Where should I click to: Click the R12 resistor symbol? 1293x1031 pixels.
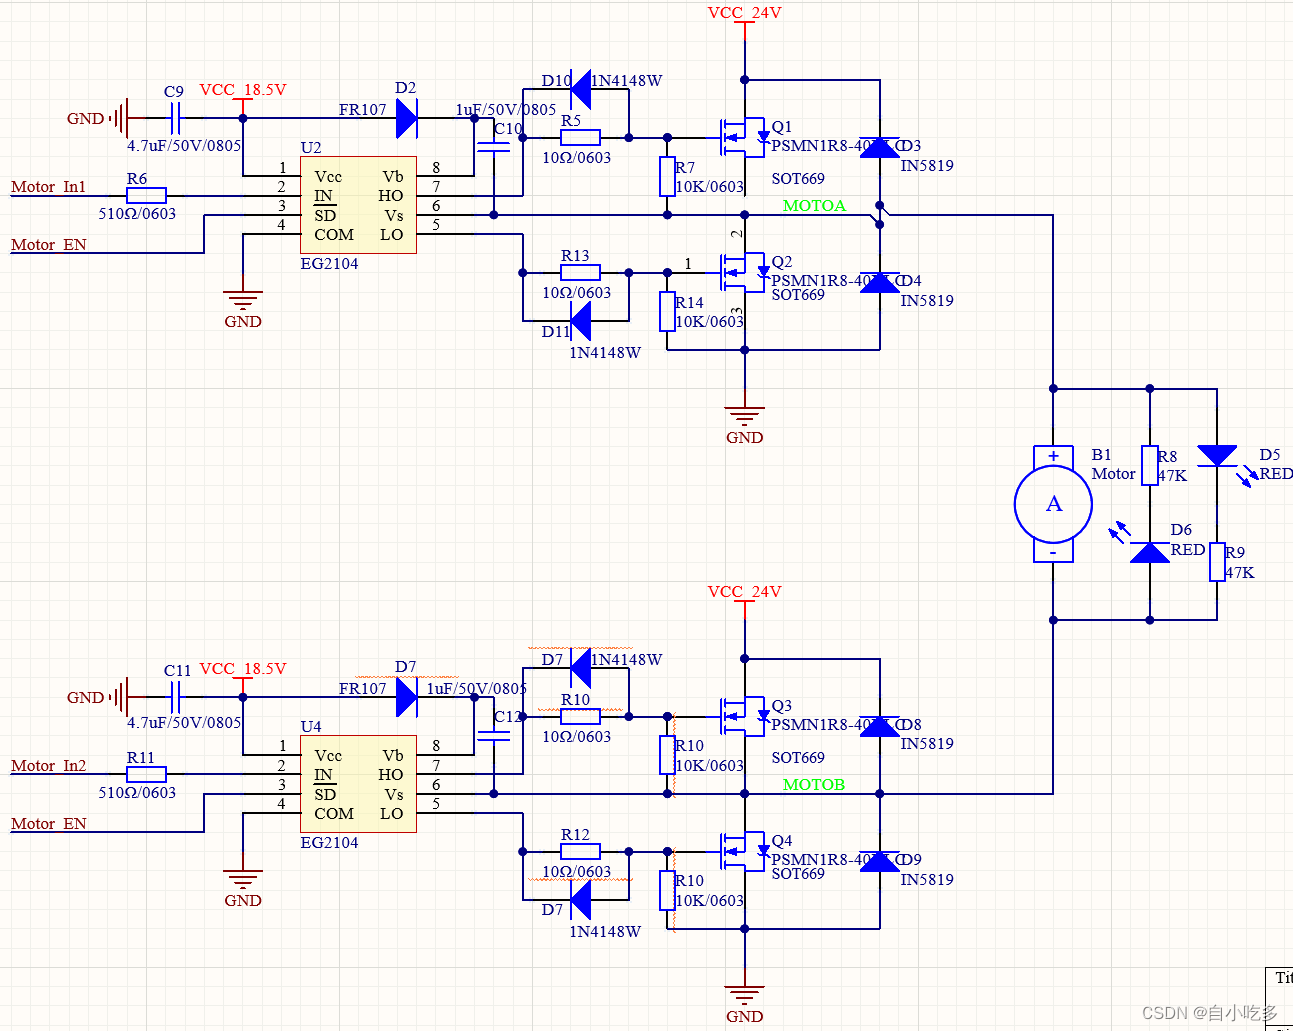580,851
